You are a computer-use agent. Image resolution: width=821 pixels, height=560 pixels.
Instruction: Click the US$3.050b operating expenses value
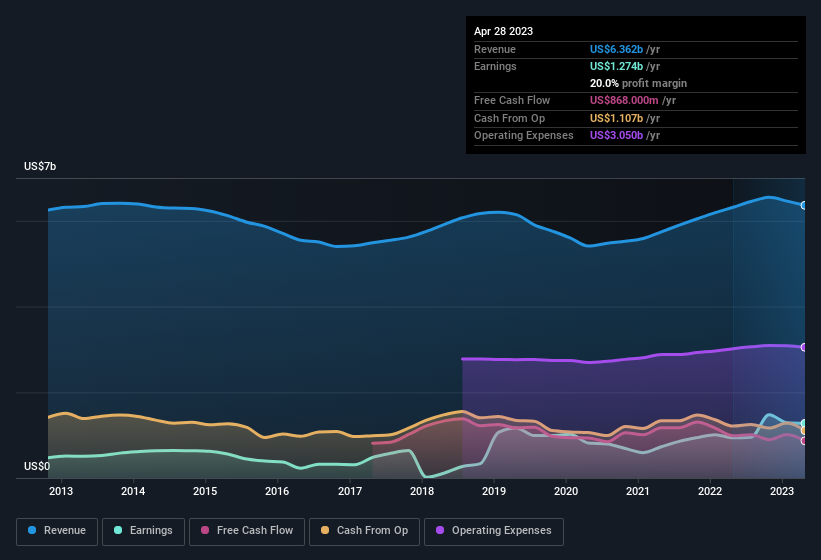pos(616,136)
